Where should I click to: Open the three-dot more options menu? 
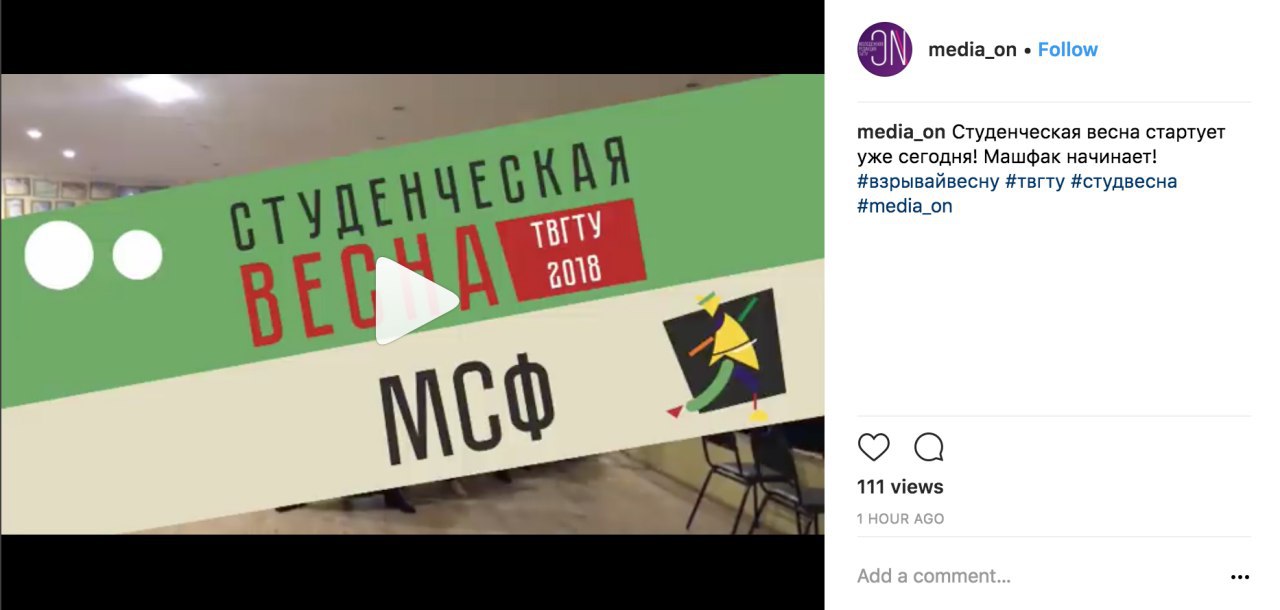(1240, 577)
